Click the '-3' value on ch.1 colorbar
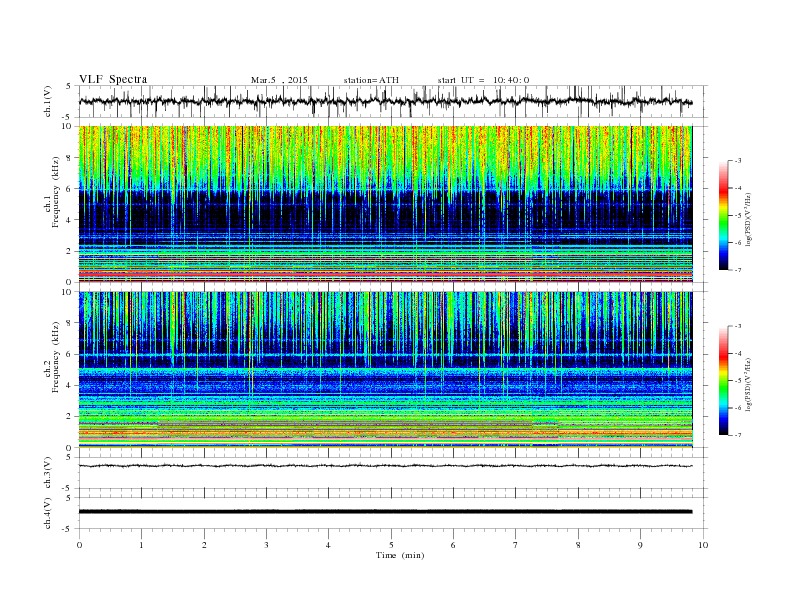 [x=737, y=161]
